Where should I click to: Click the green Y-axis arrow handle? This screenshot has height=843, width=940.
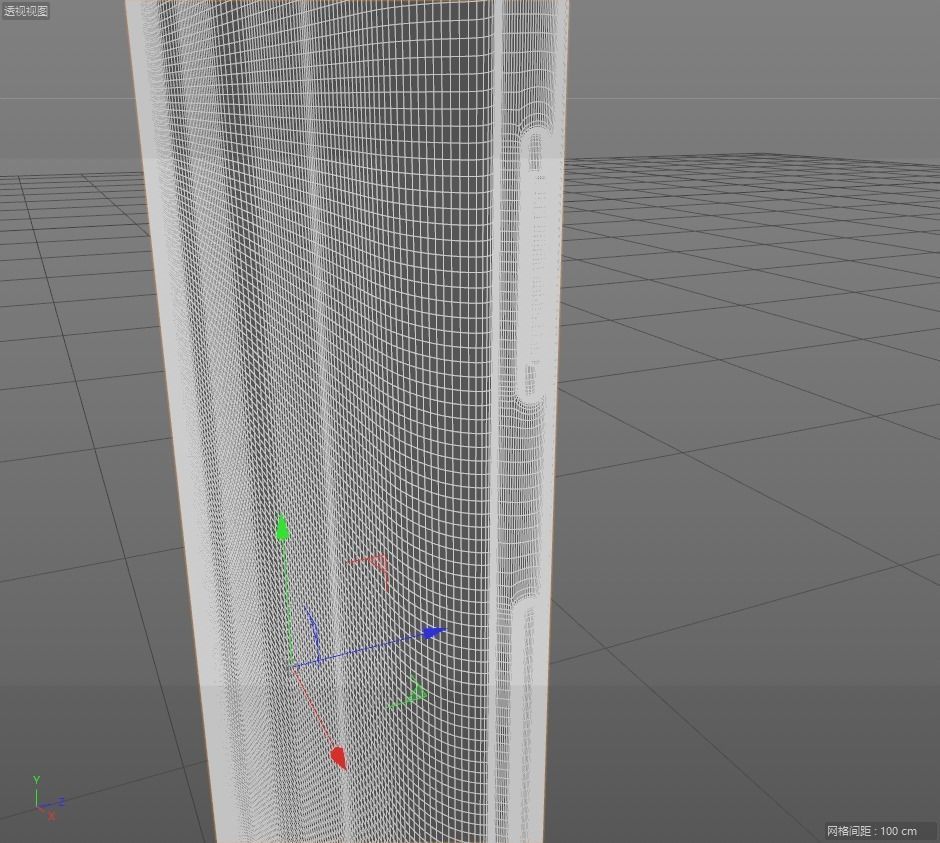click(x=282, y=527)
